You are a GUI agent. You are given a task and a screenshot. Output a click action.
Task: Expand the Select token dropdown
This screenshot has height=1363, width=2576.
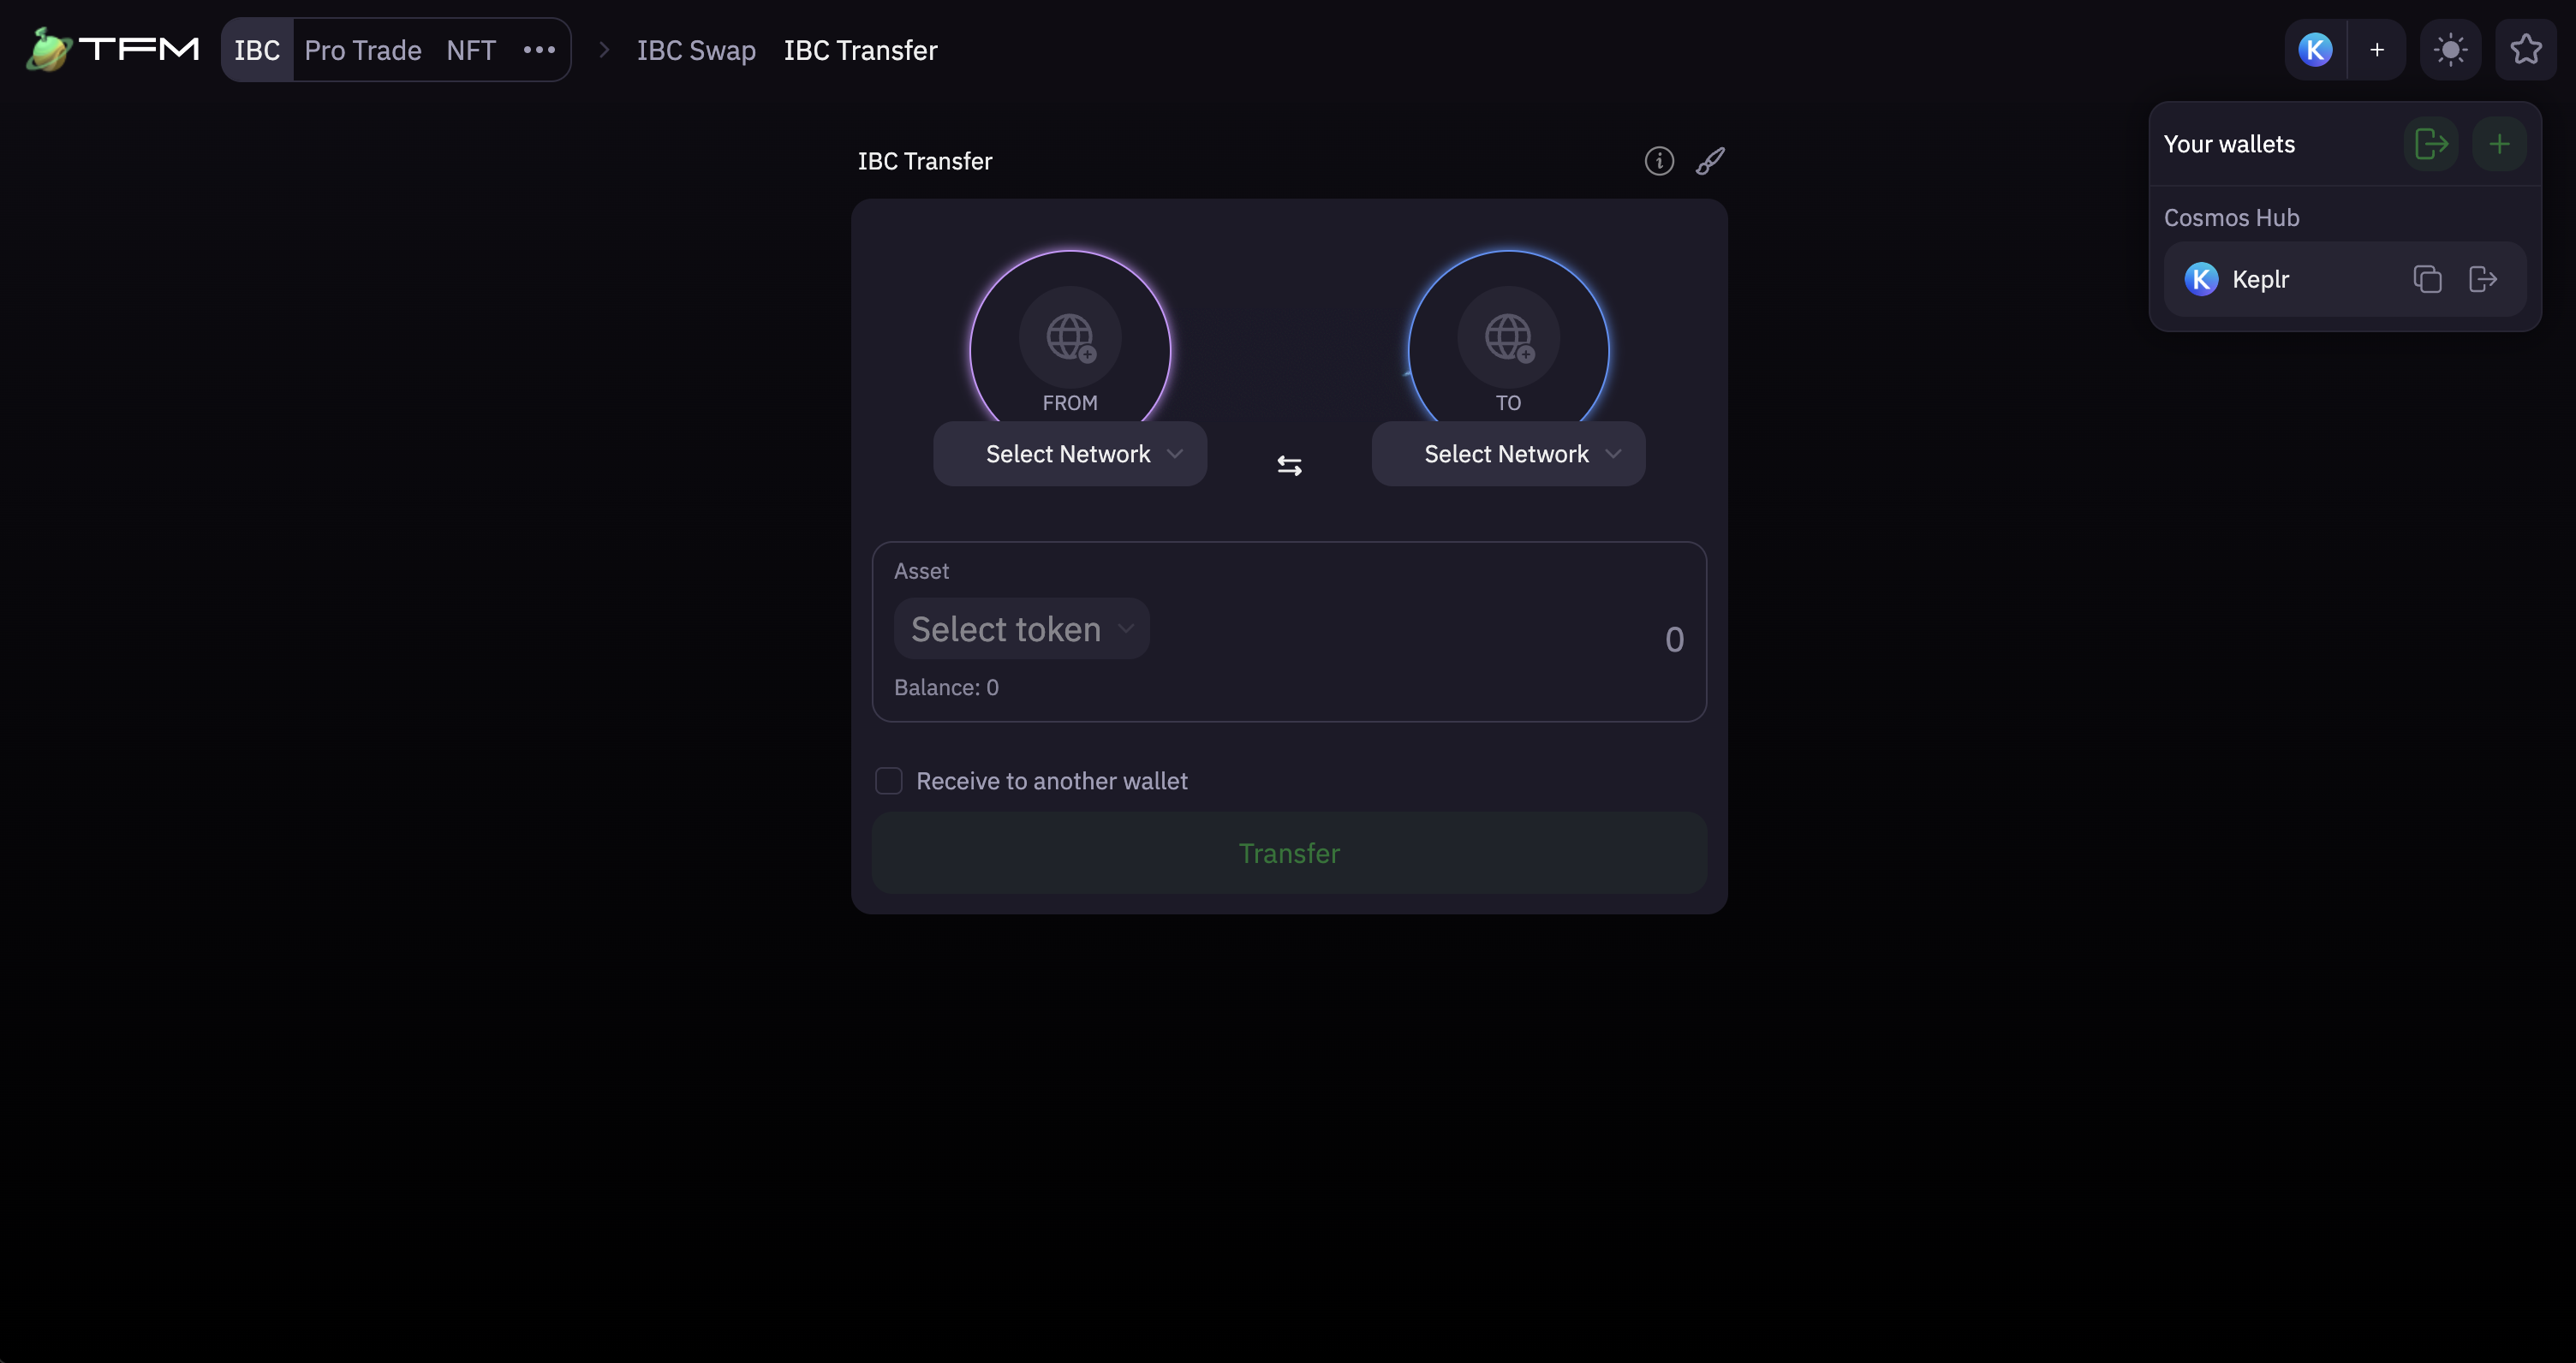coord(1021,629)
